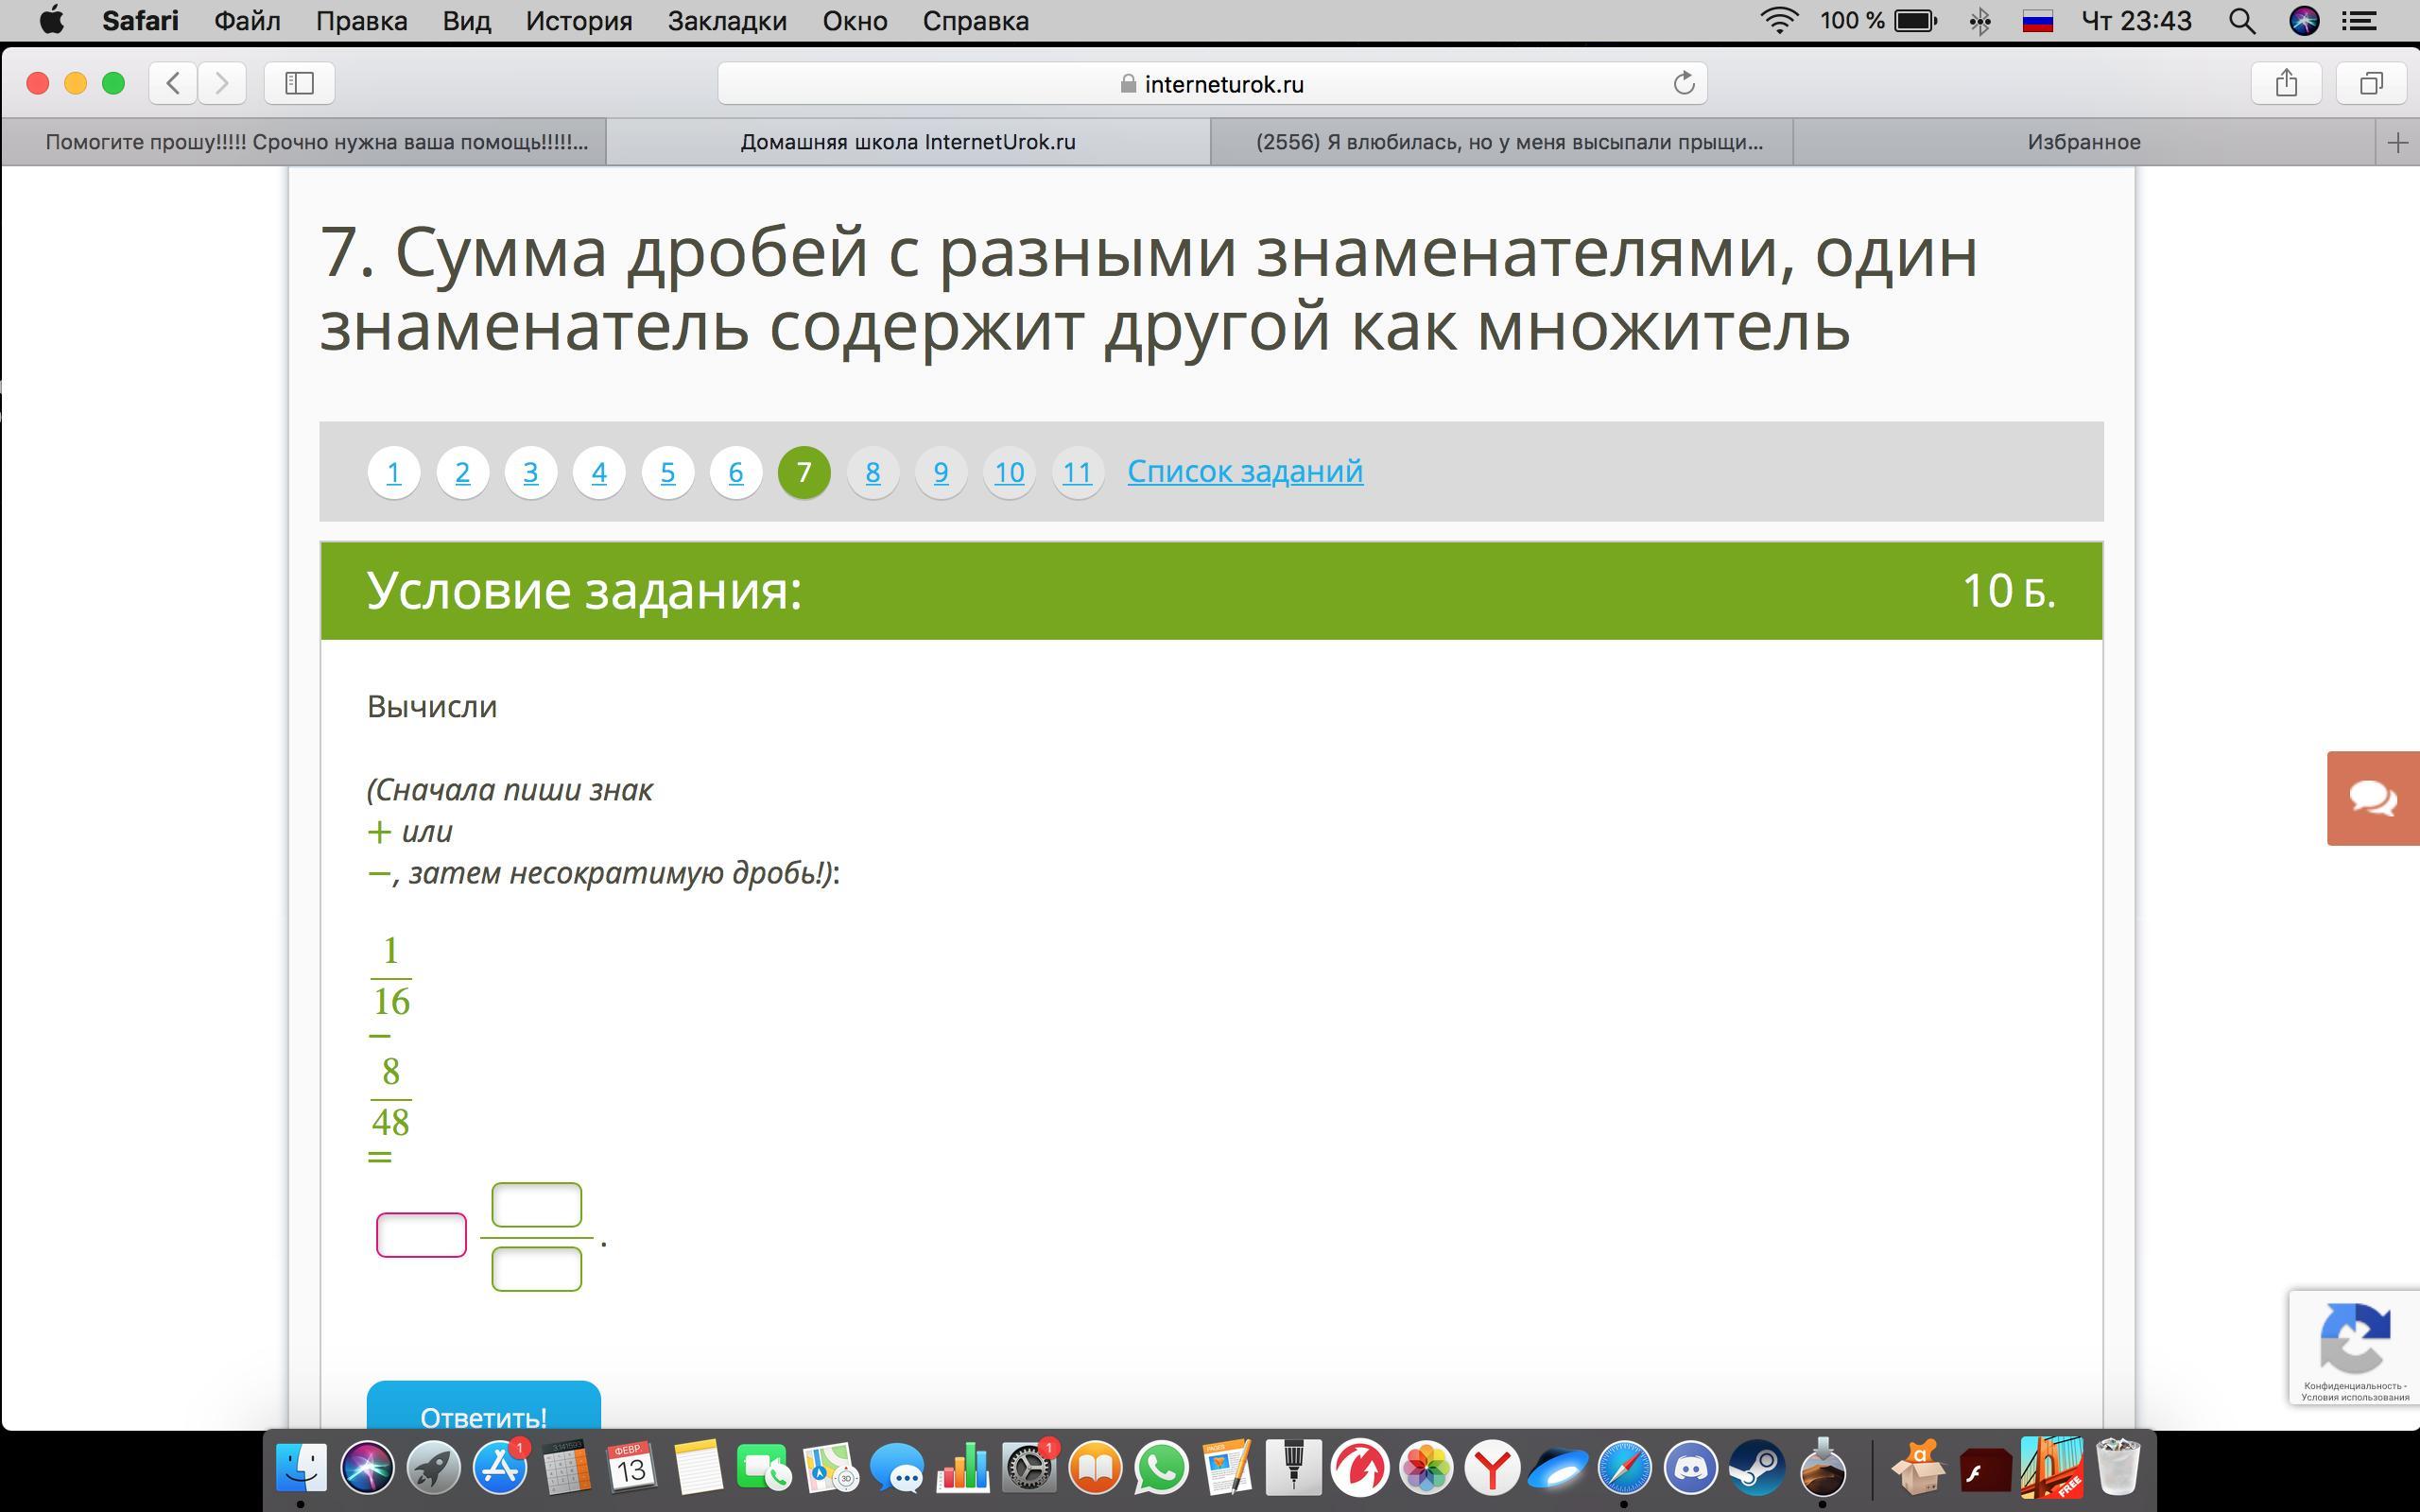Toggle the Safari sidebar button
This screenshot has width=2420, height=1512.
tap(299, 83)
